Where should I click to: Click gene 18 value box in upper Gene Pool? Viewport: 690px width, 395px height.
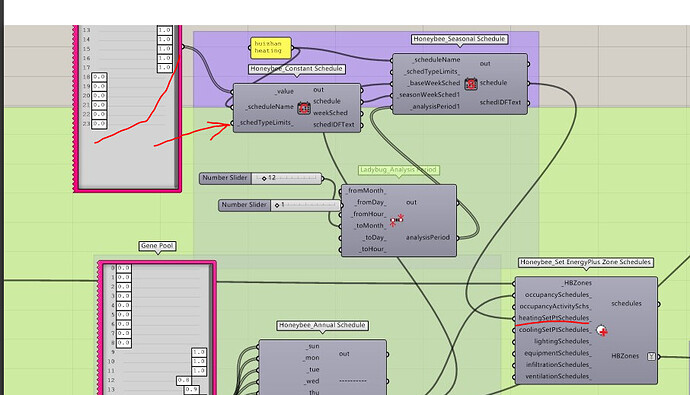click(x=99, y=77)
